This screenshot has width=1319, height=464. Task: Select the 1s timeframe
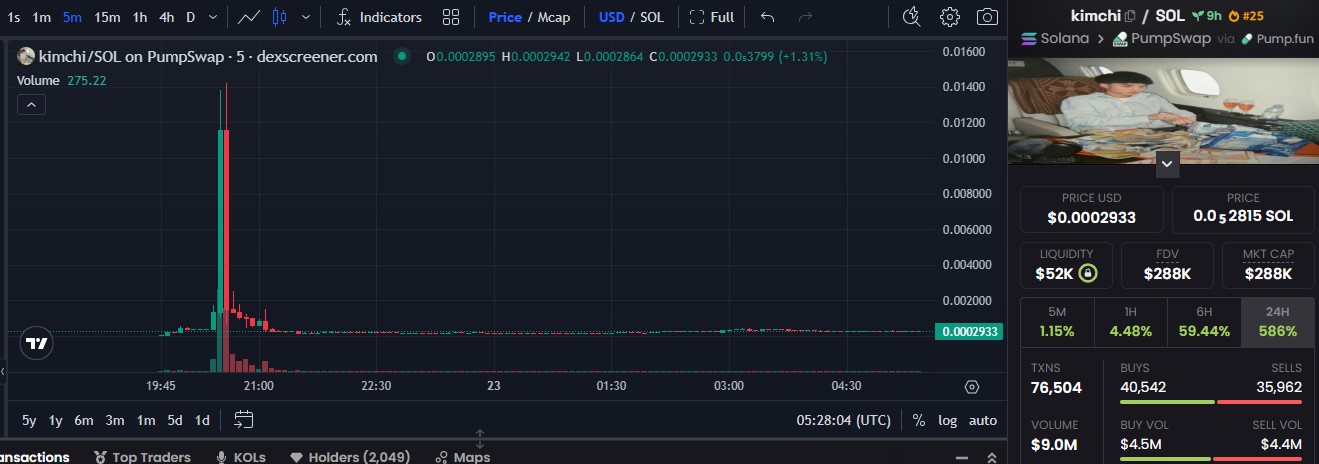[x=14, y=17]
